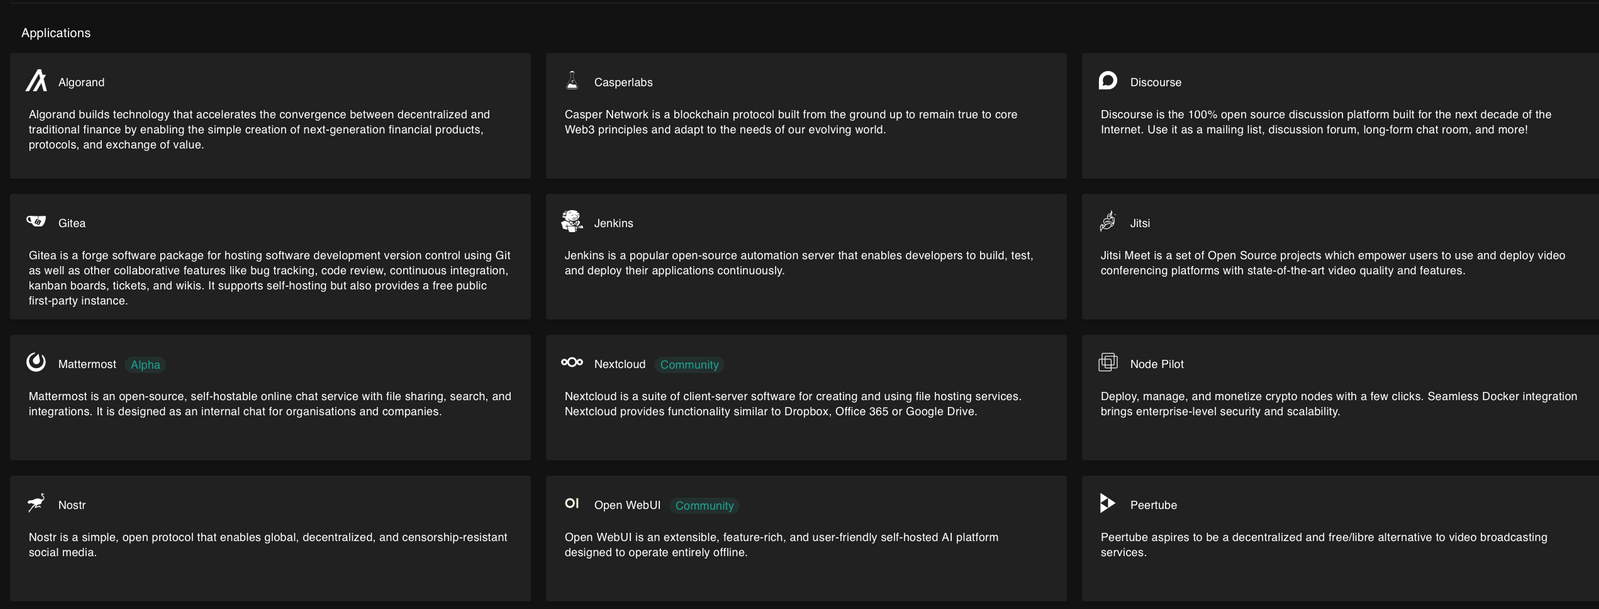Click the Gitea teacup icon
This screenshot has width=1599, height=609.
pos(36,222)
